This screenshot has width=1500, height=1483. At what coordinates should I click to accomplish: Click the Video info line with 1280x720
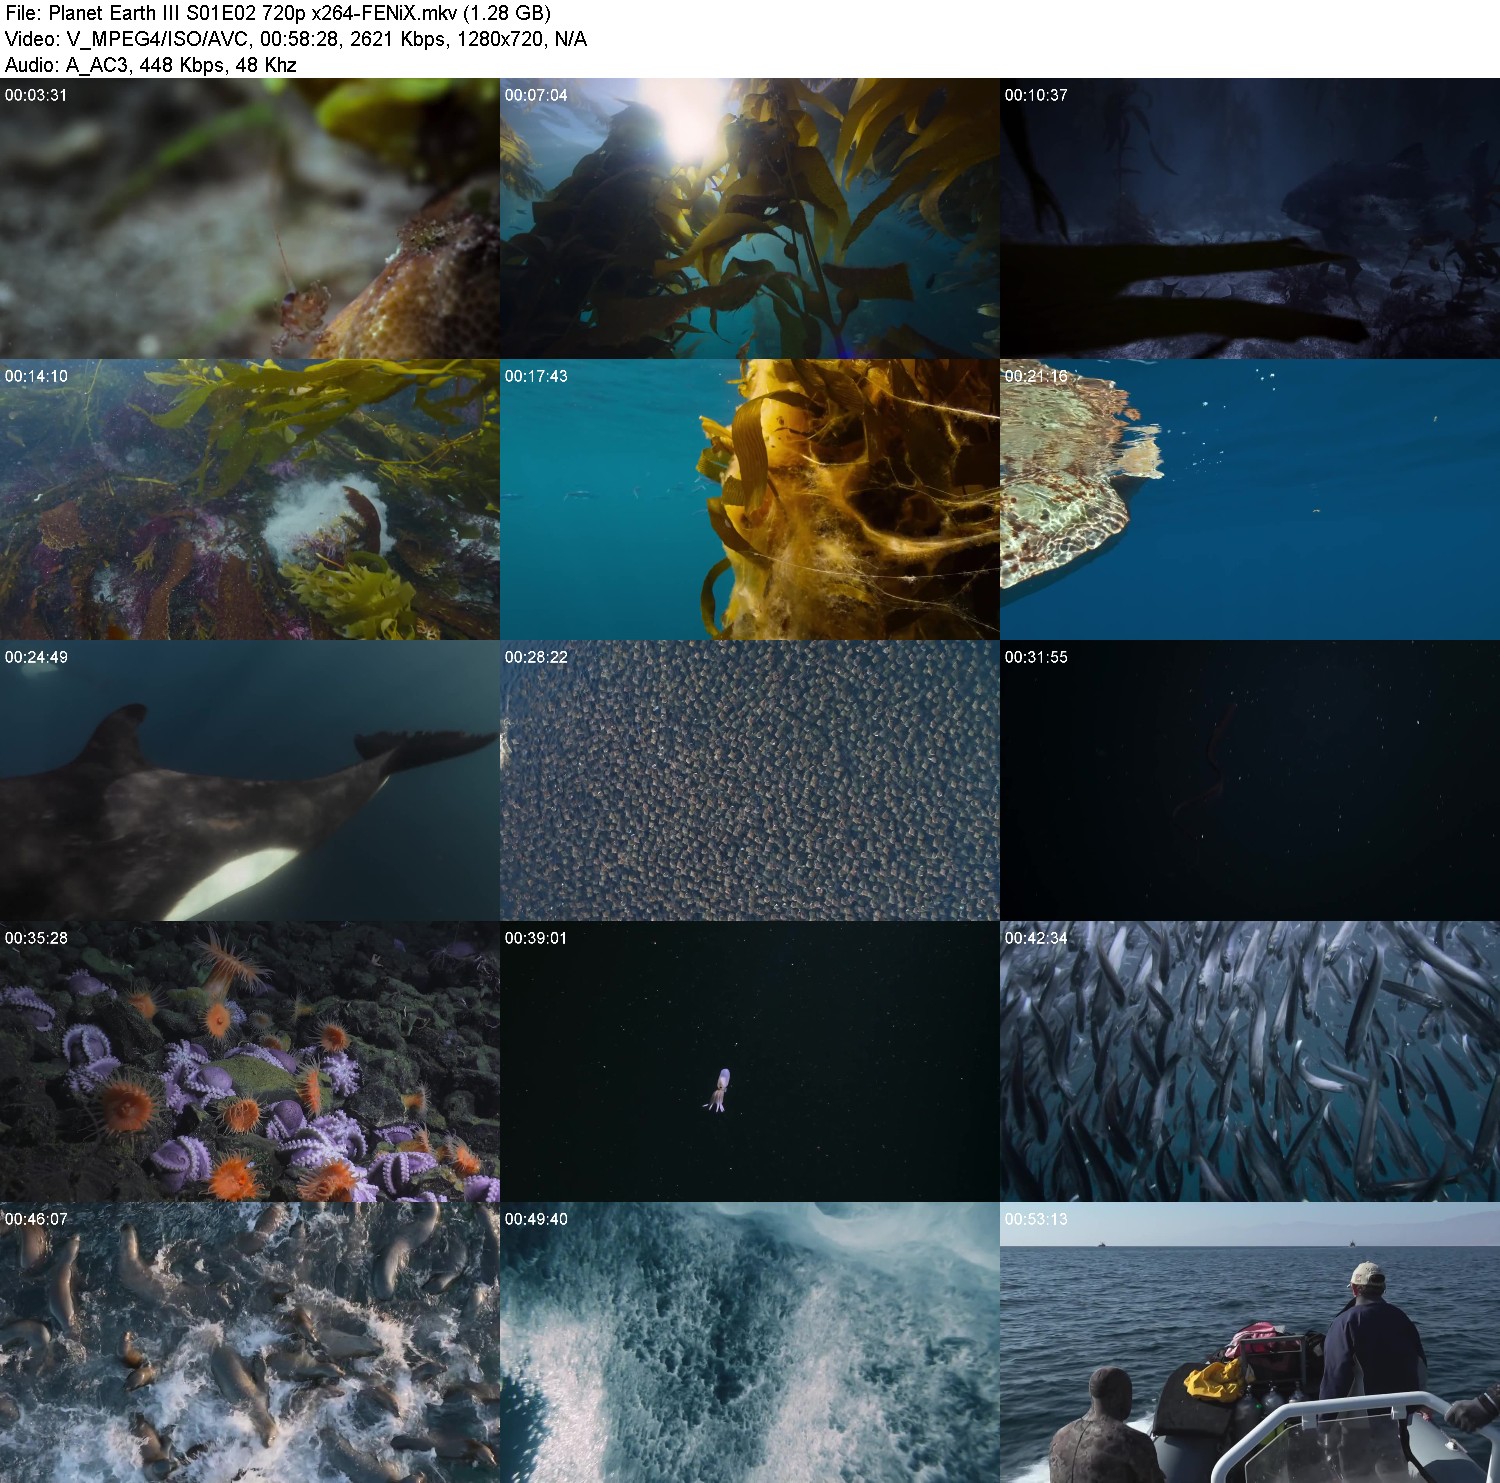(x=296, y=39)
